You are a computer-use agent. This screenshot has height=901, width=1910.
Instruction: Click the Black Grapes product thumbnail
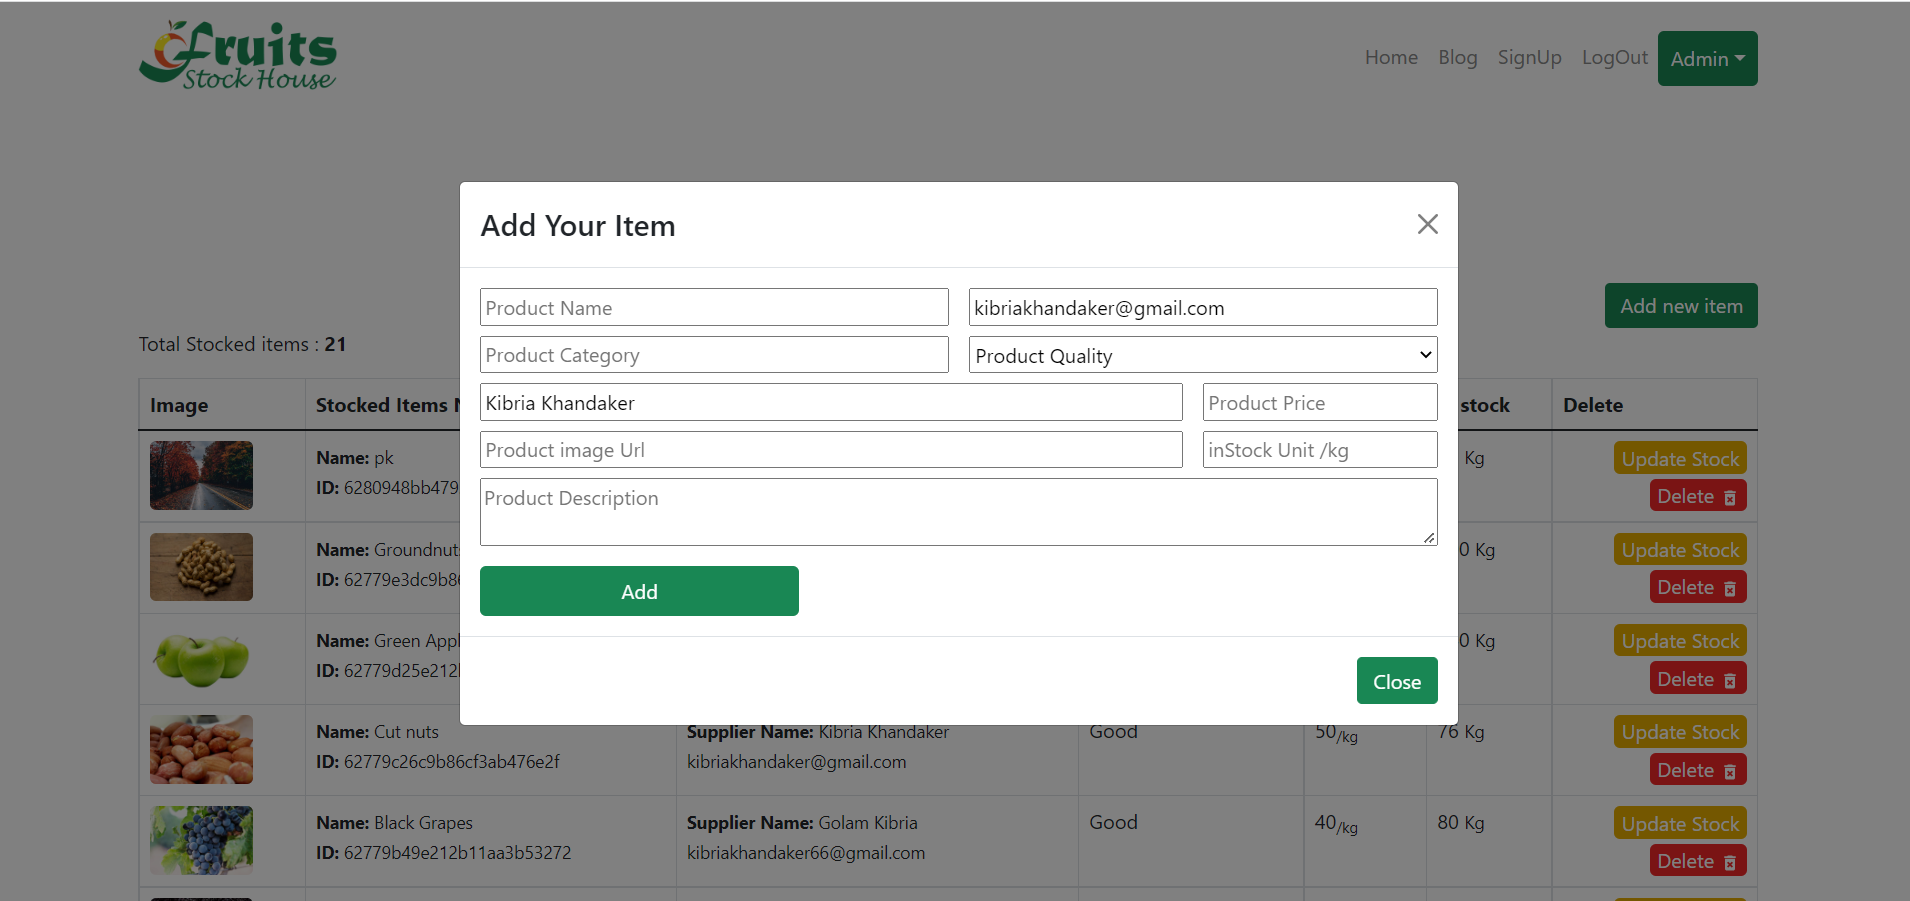point(201,840)
